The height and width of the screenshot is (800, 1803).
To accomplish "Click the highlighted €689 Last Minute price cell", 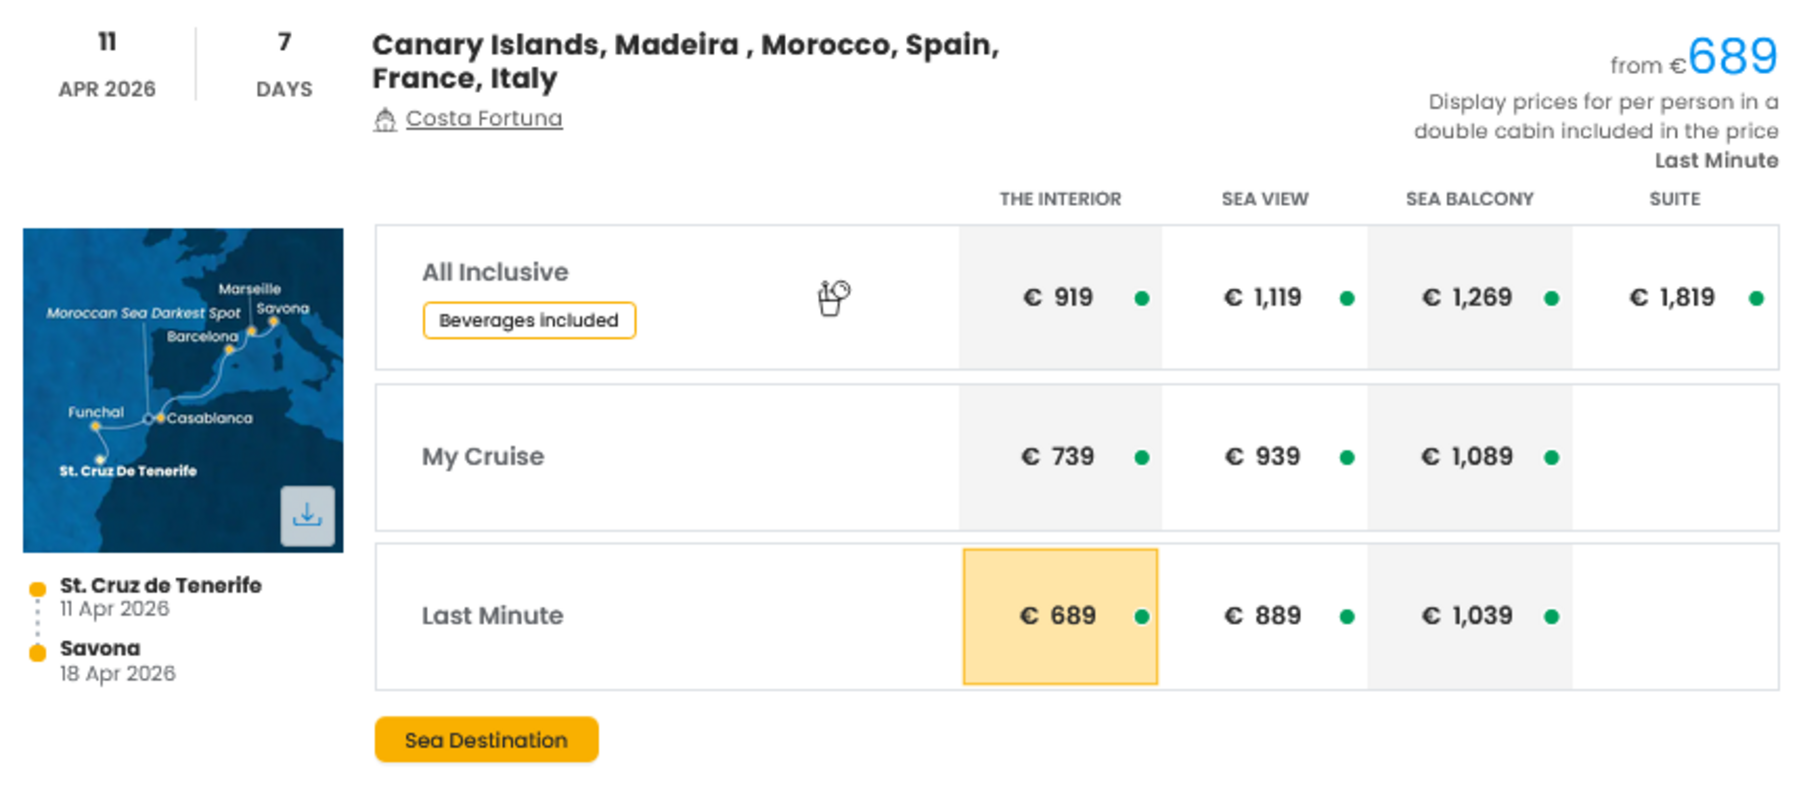I will (x=1058, y=616).
